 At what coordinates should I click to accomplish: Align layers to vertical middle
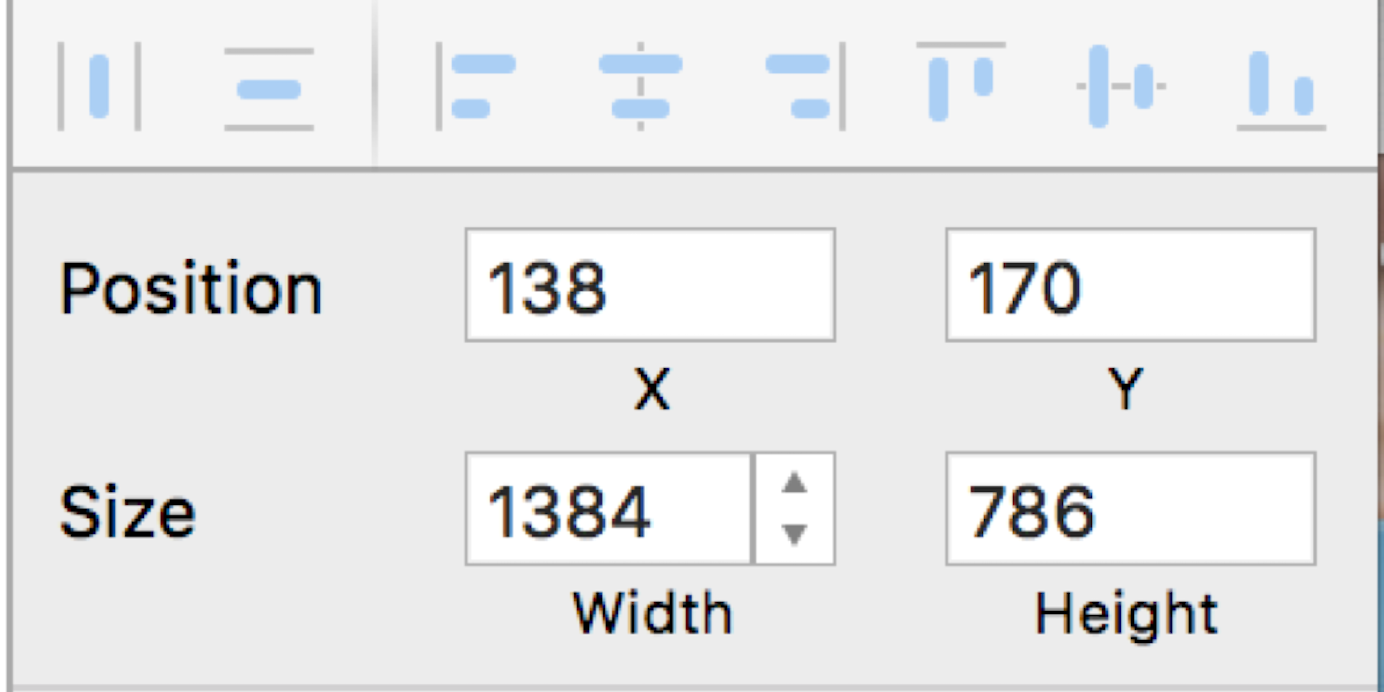pyautogui.click(x=1120, y=86)
